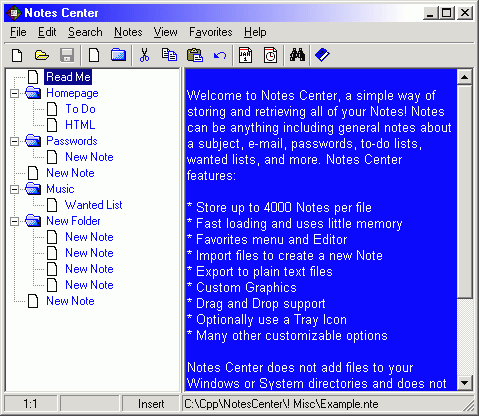This screenshot has height=416, width=479.
Task: Select the Wanted List note
Action: [x=94, y=205]
